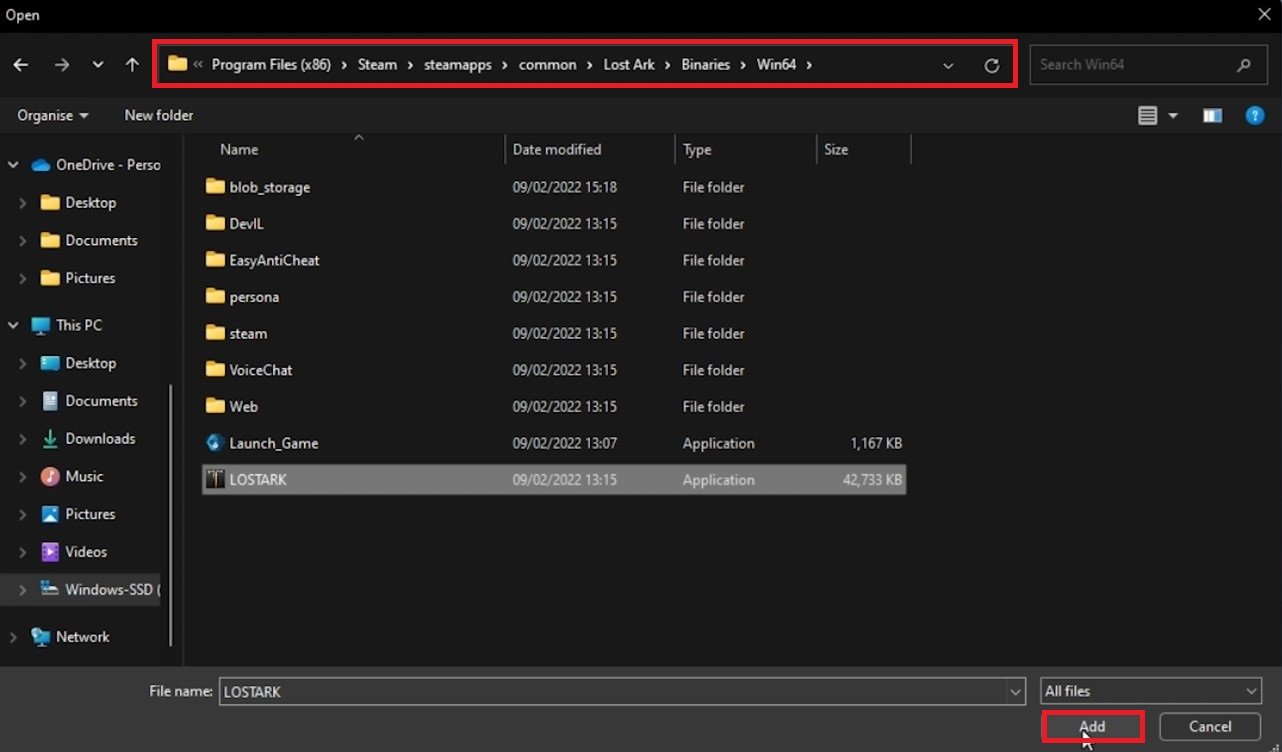1282x752 pixels.
Task: Click the Add button
Action: tap(1092, 727)
